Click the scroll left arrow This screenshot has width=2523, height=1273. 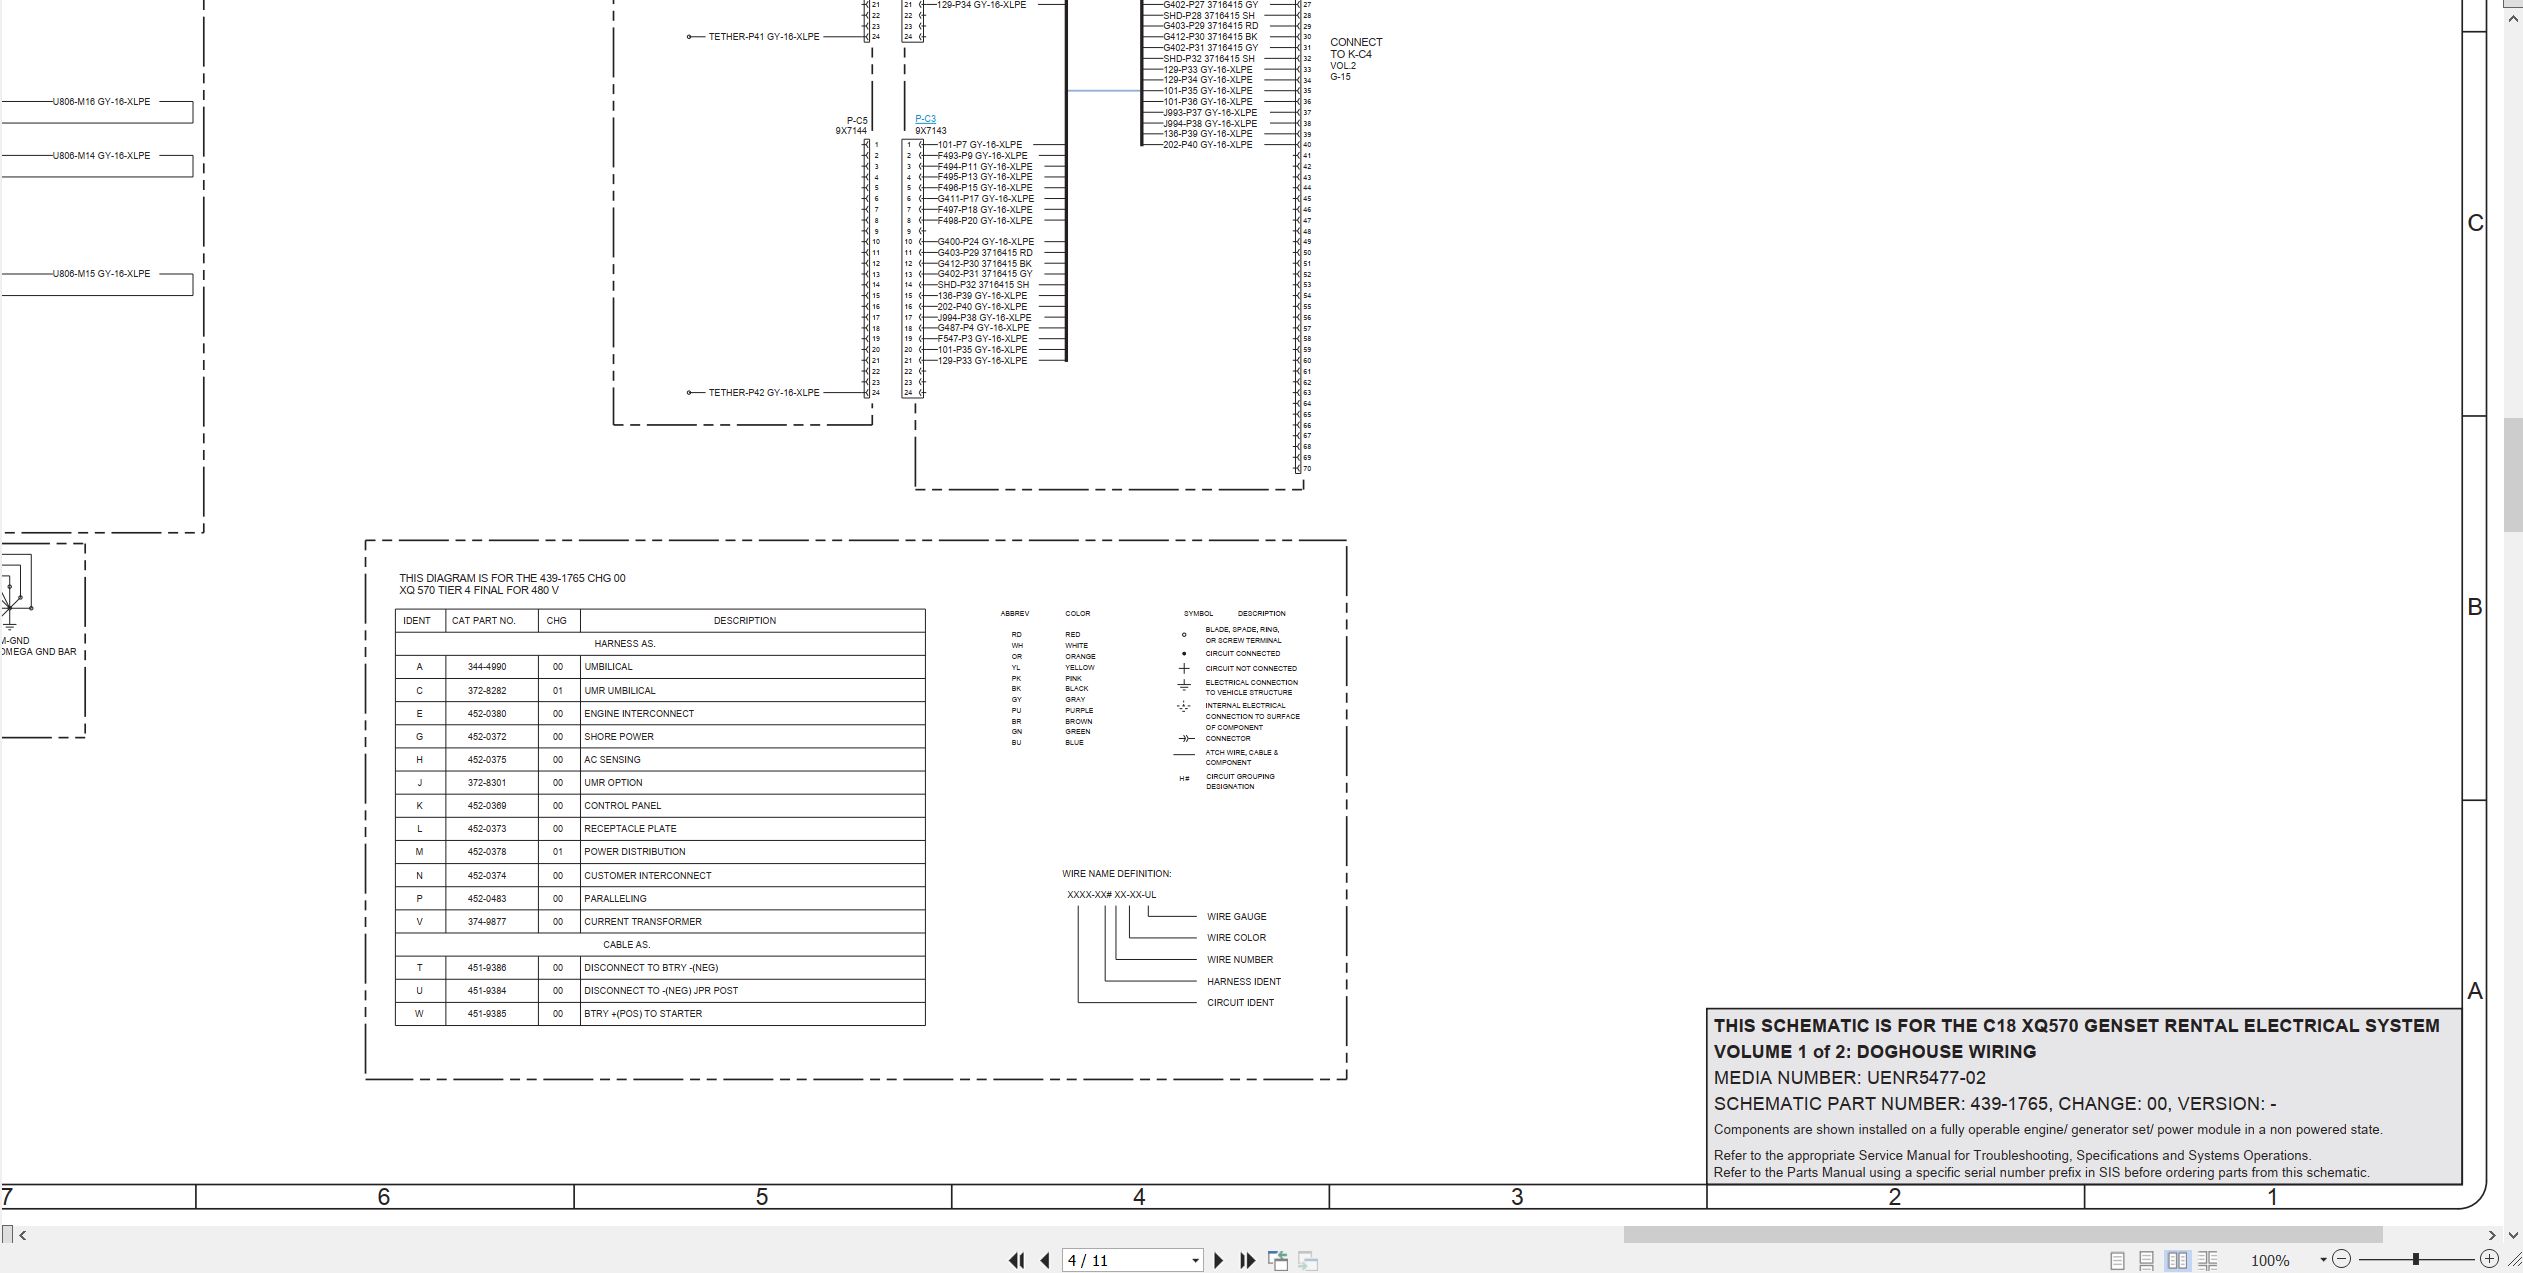tap(22, 1235)
